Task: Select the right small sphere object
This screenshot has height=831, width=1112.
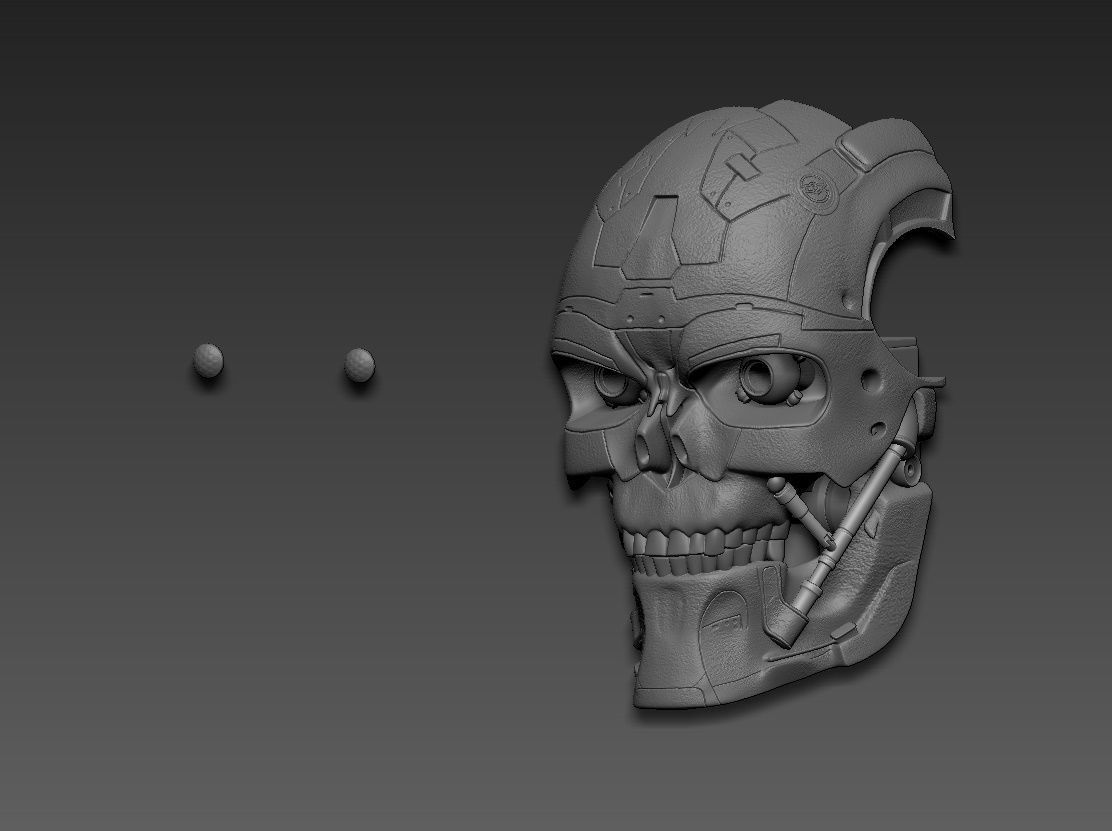Action: [x=360, y=365]
